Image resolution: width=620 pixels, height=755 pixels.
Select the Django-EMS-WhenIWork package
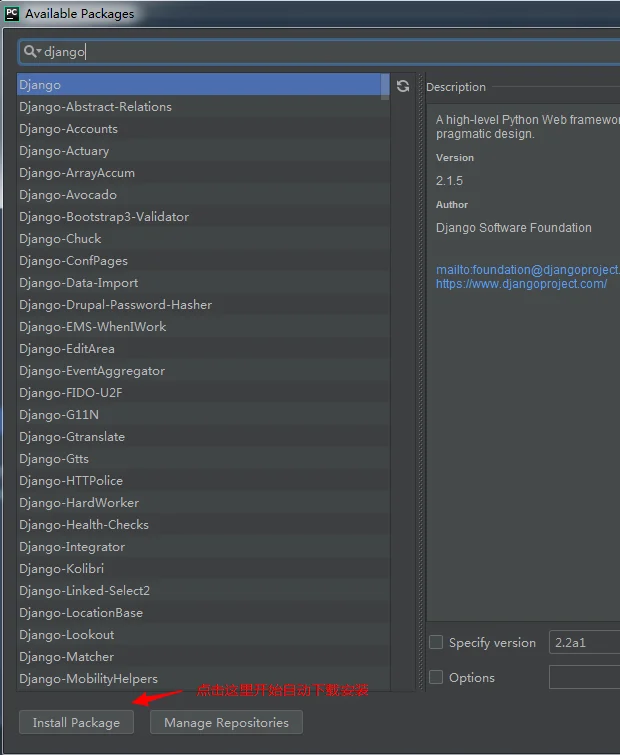[204, 326]
